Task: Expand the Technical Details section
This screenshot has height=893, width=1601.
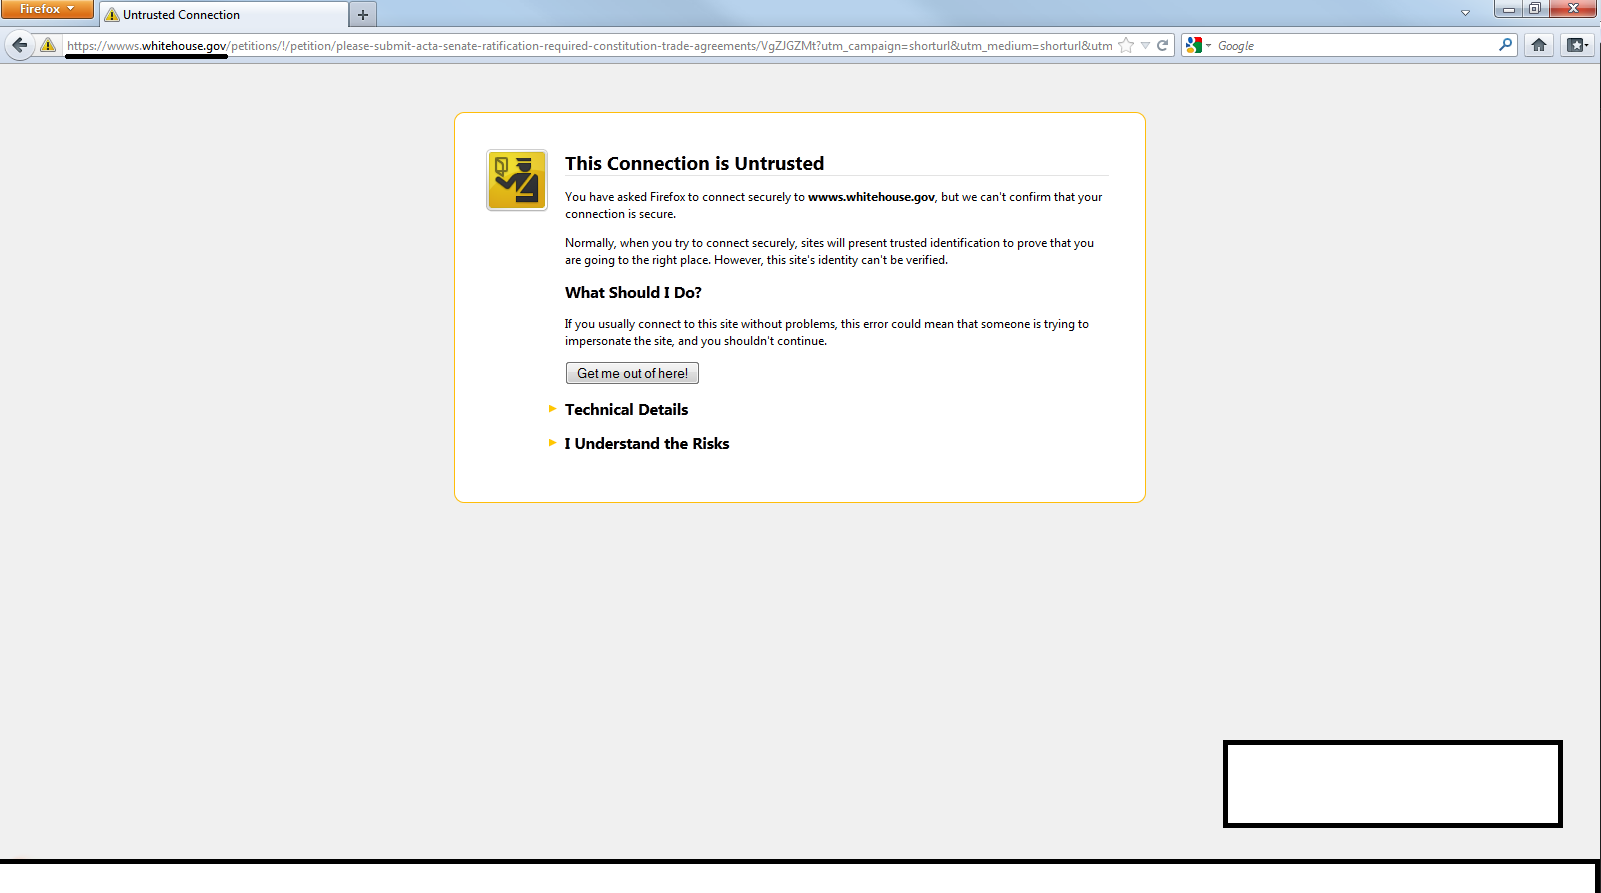Action: [626, 410]
